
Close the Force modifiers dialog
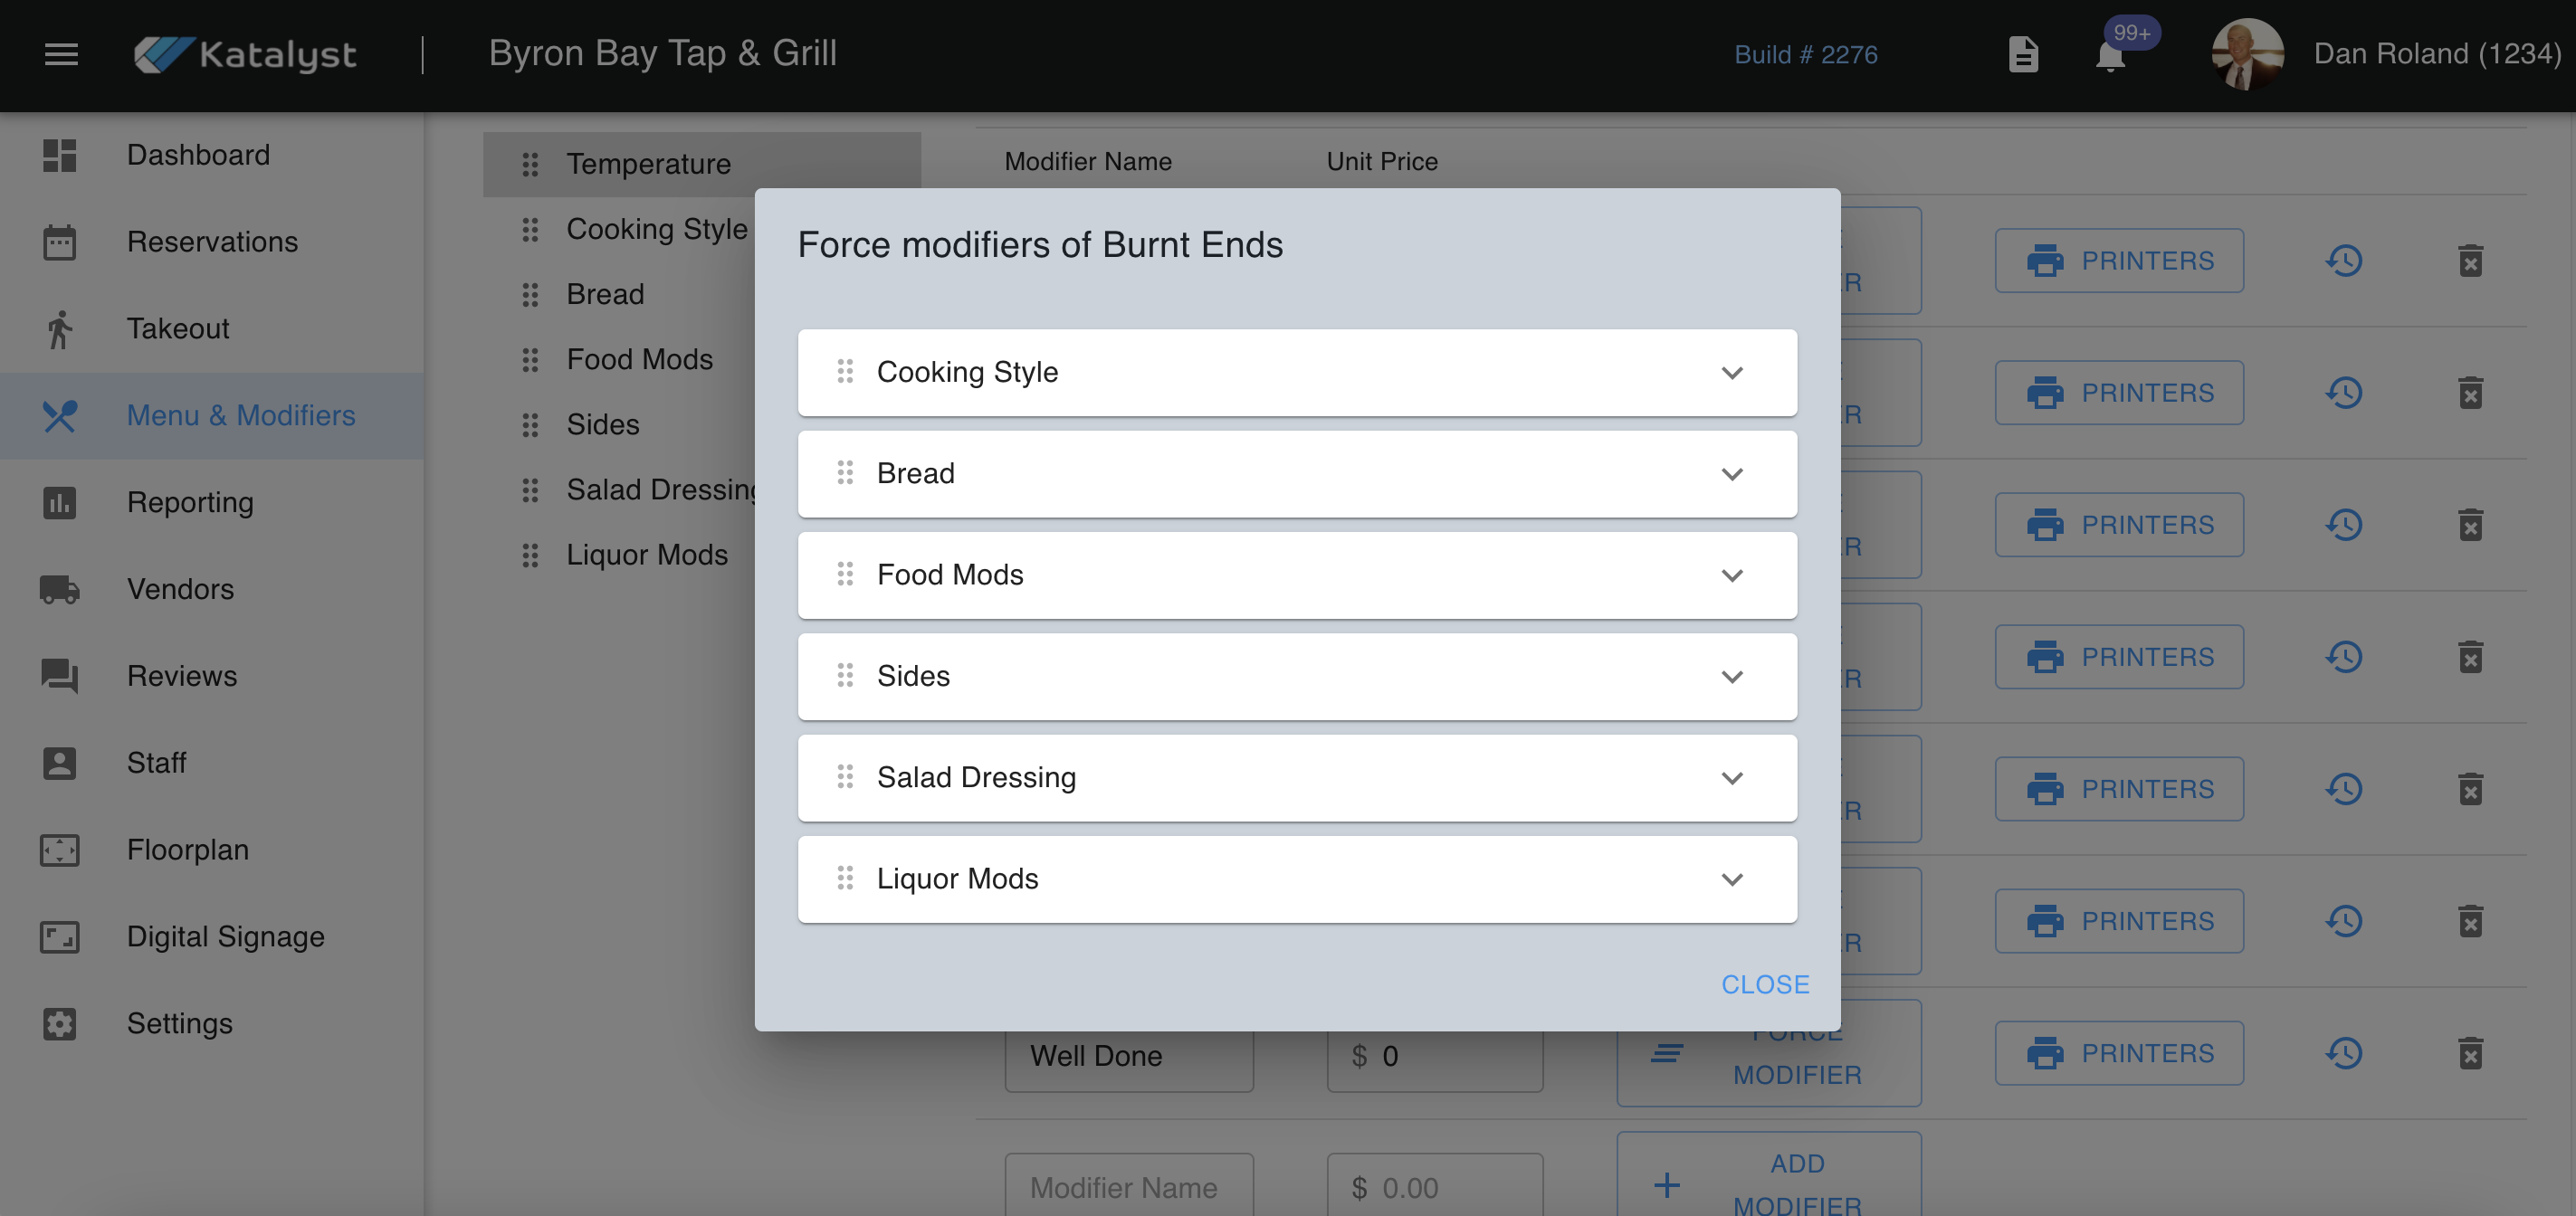click(x=1765, y=984)
